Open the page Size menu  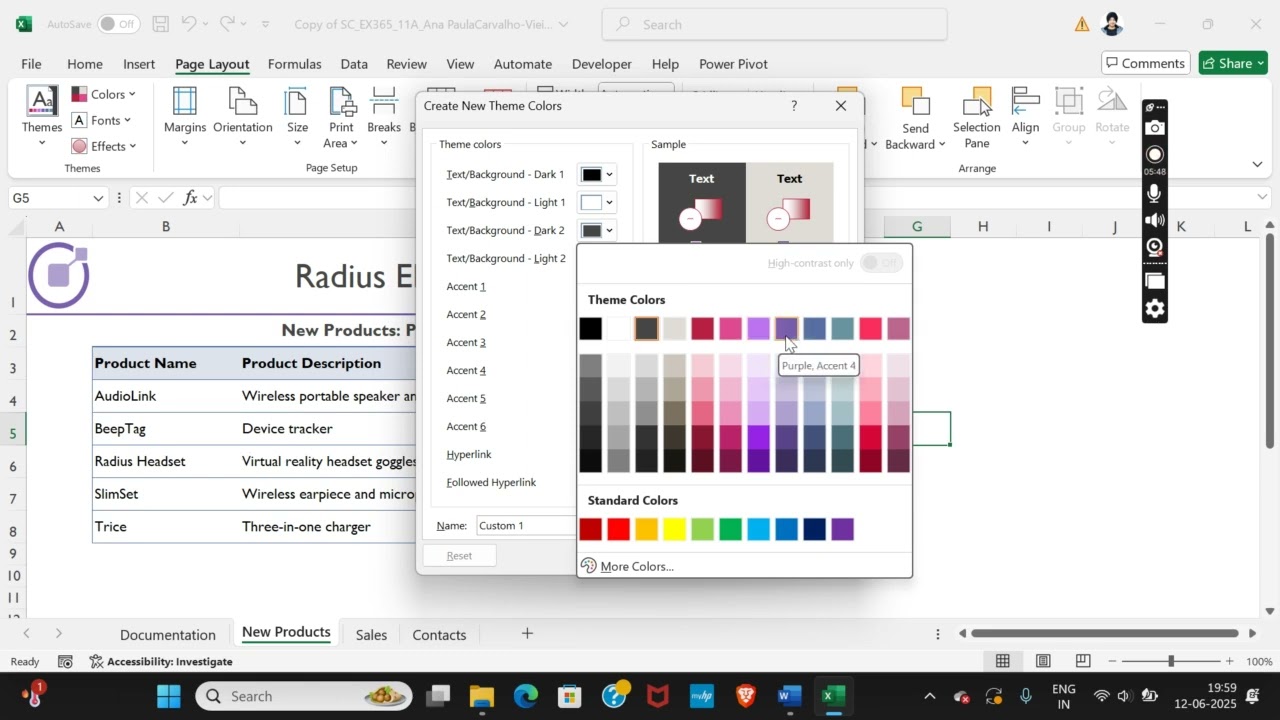(297, 115)
